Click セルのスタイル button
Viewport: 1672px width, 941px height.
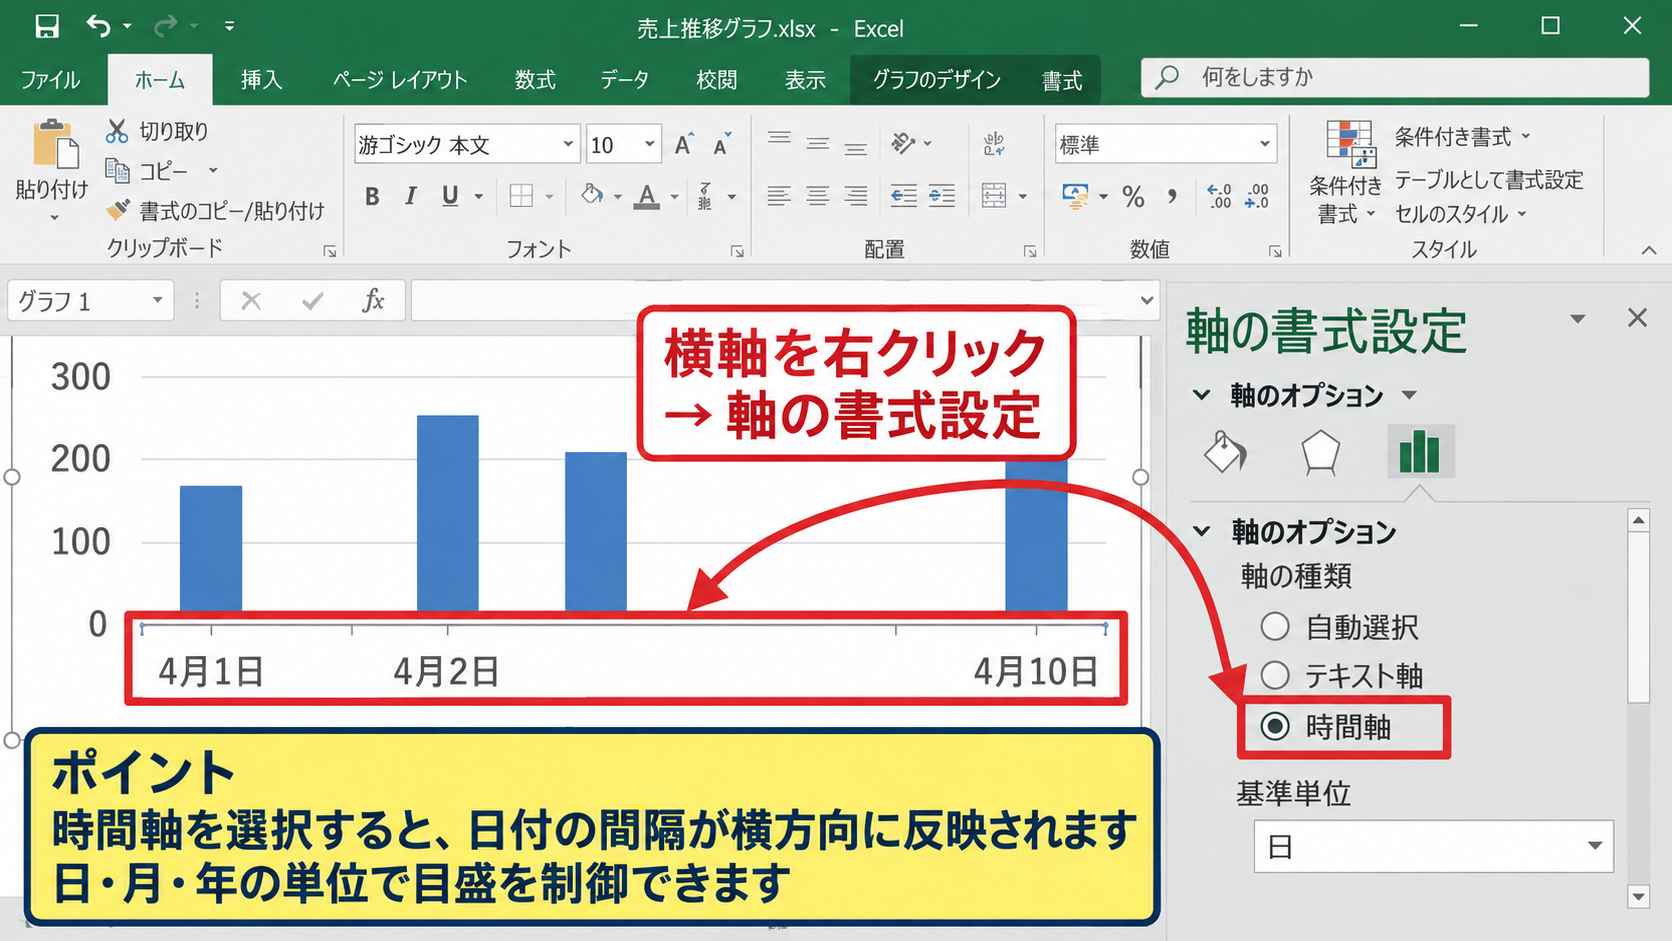tap(1461, 213)
